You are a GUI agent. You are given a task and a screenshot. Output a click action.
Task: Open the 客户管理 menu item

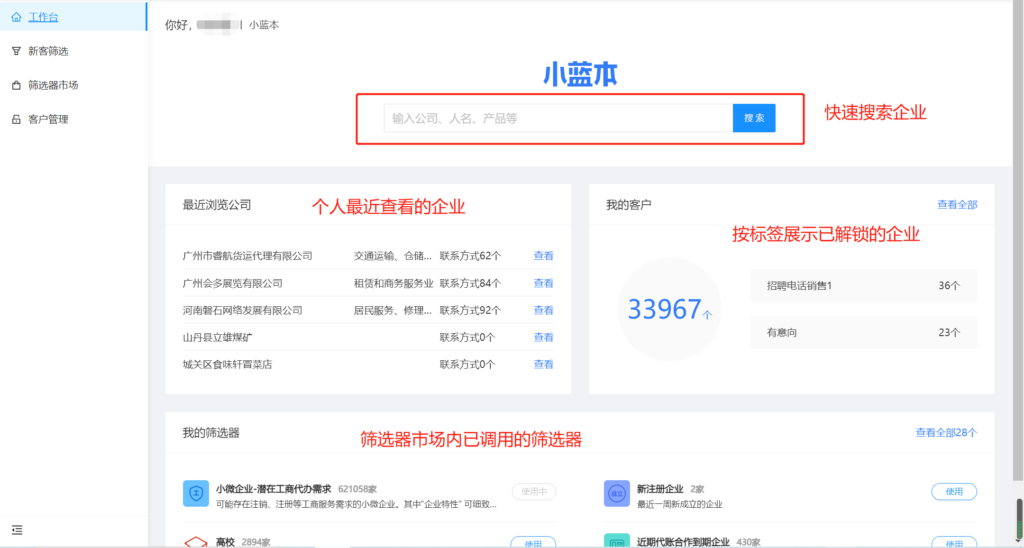tap(48, 120)
